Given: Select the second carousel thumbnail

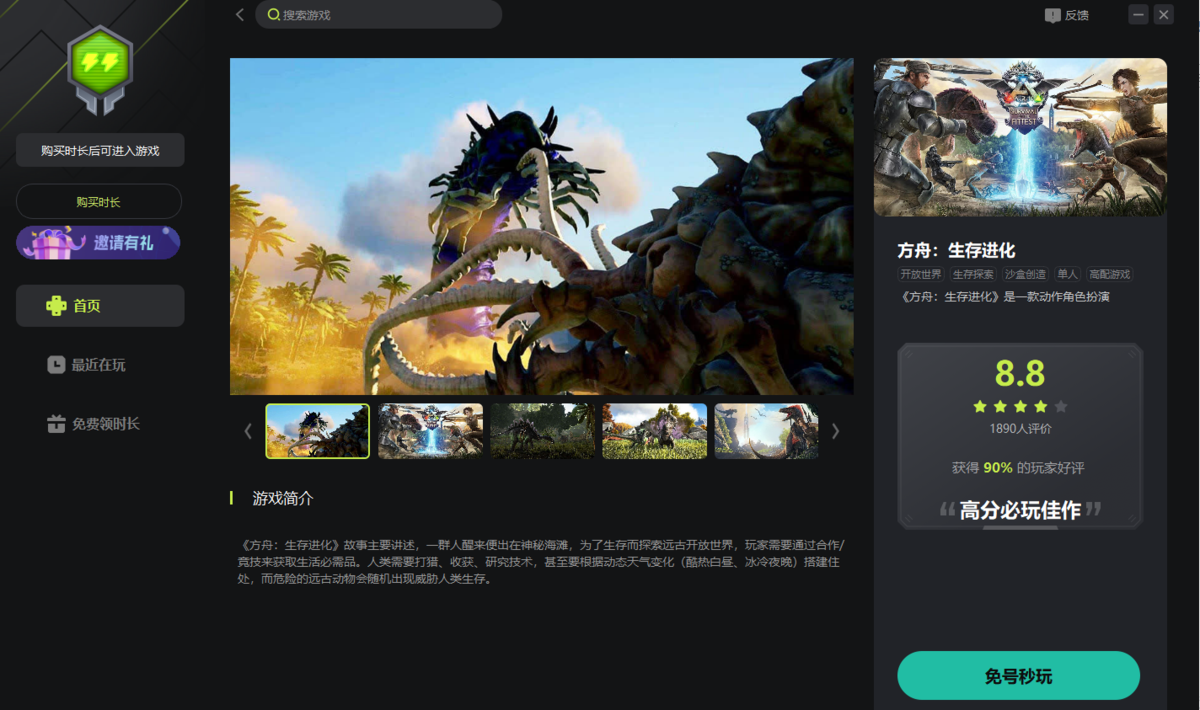Looking at the screenshot, I should pyautogui.click(x=430, y=431).
